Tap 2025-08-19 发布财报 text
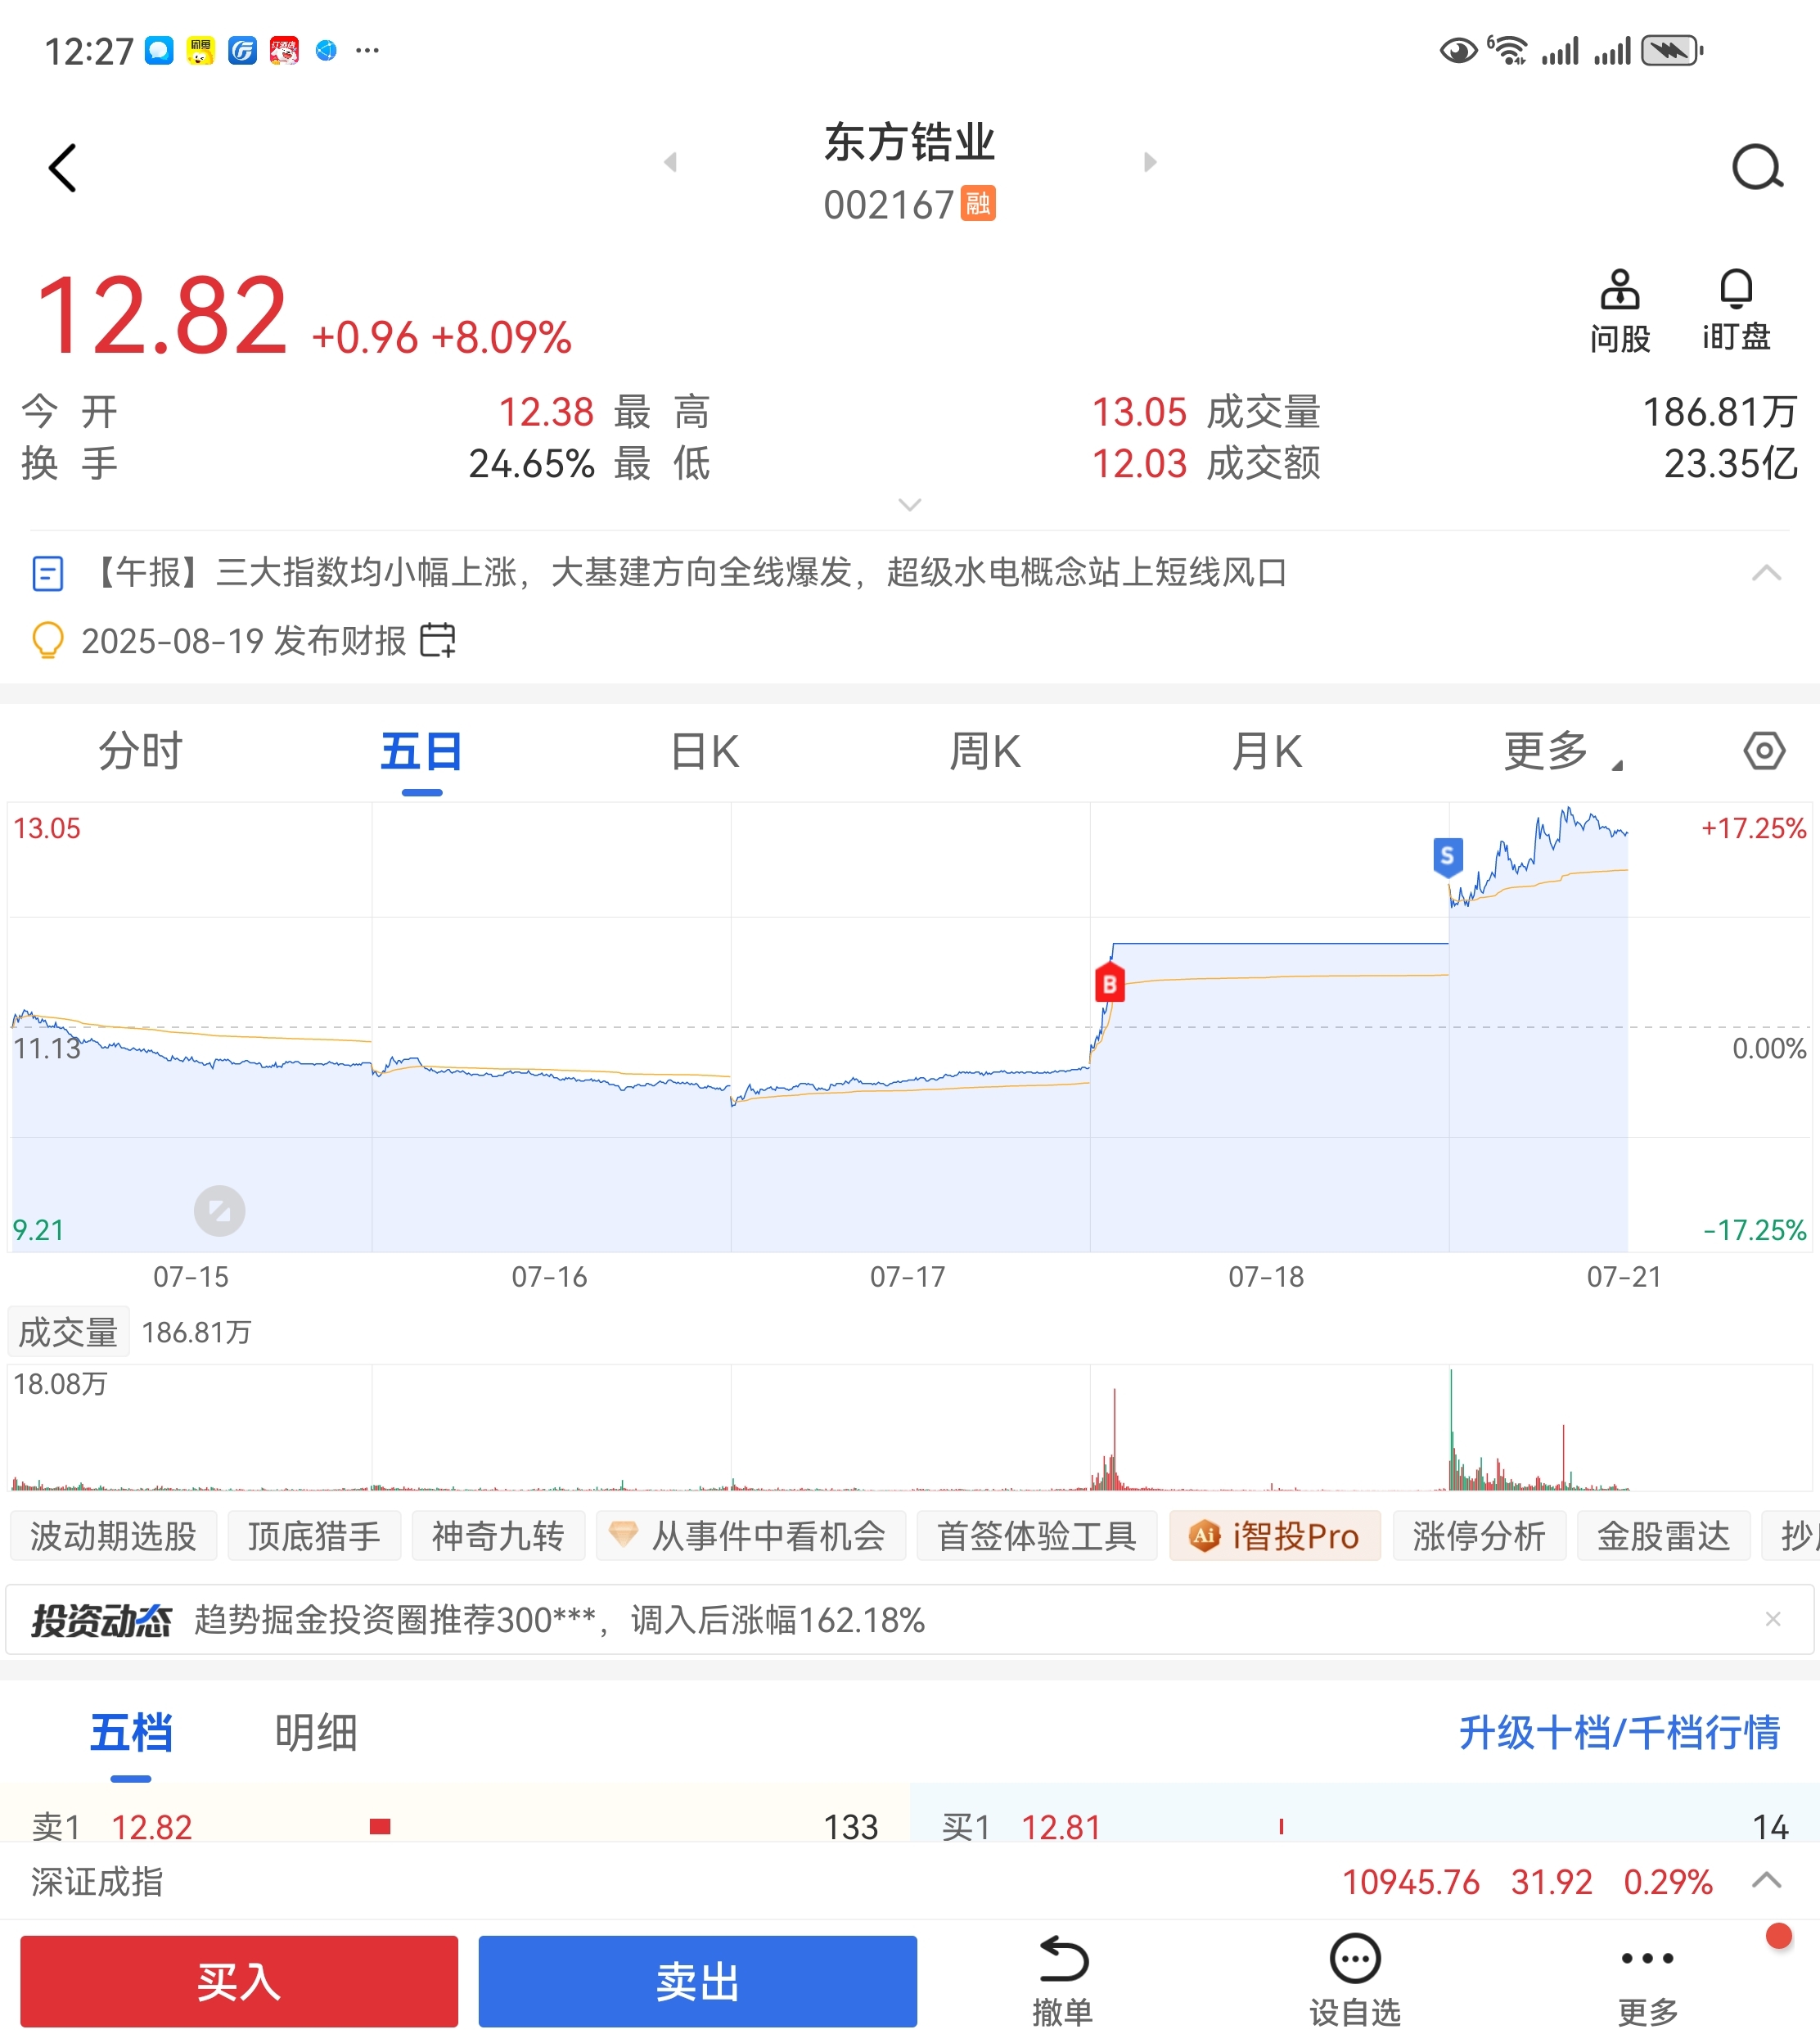Viewport: 1820px width, 2043px height. click(244, 640)
